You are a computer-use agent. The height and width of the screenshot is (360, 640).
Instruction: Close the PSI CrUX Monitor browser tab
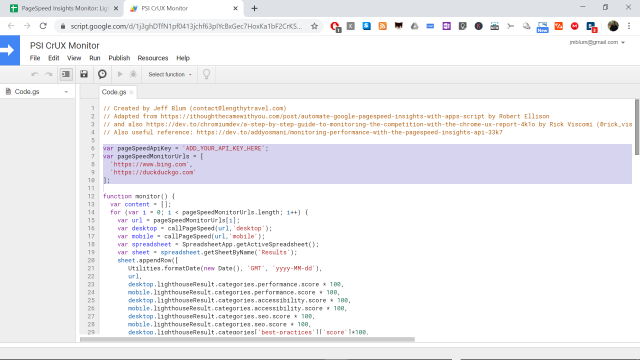point(236,8)
